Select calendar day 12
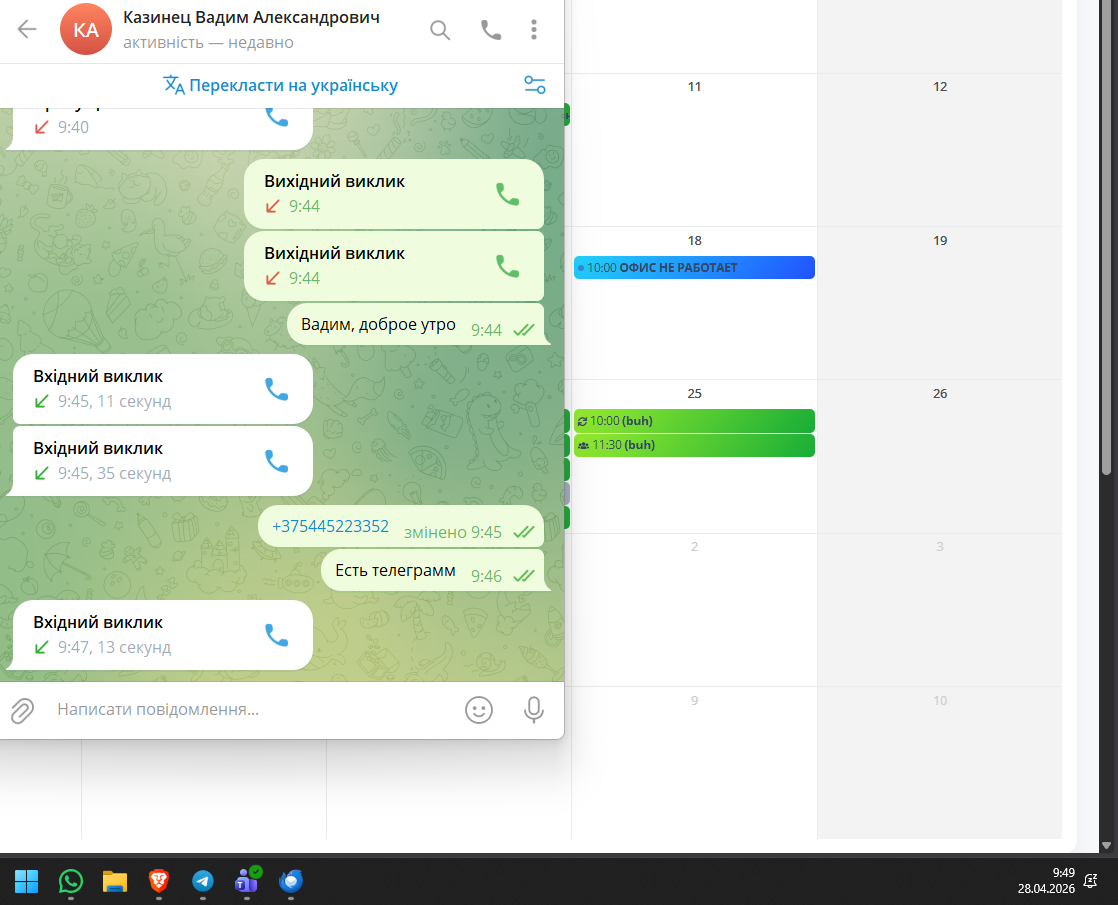This screenshot has height=905, width=1118. [x=940, y=86]
